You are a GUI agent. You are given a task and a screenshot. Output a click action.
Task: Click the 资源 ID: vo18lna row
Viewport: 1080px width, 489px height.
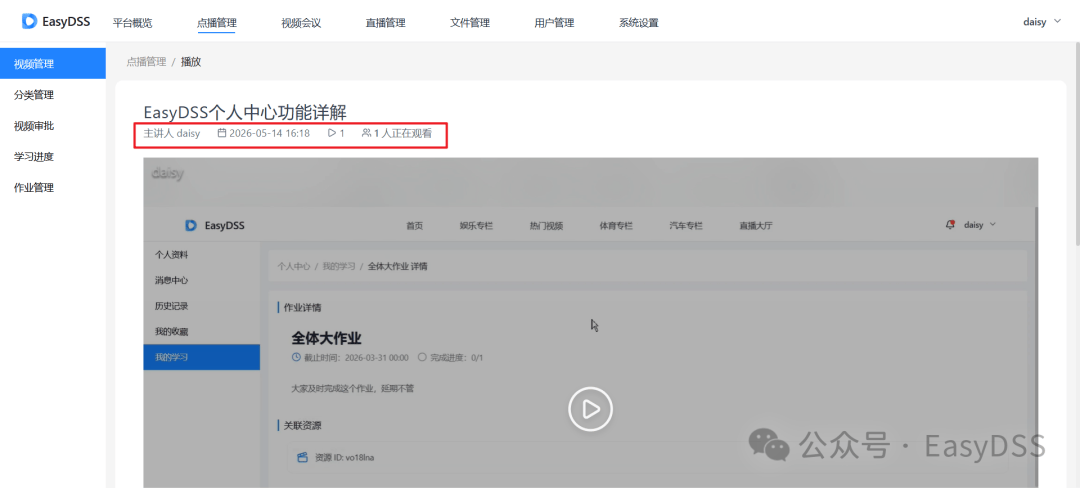point(647,457)
